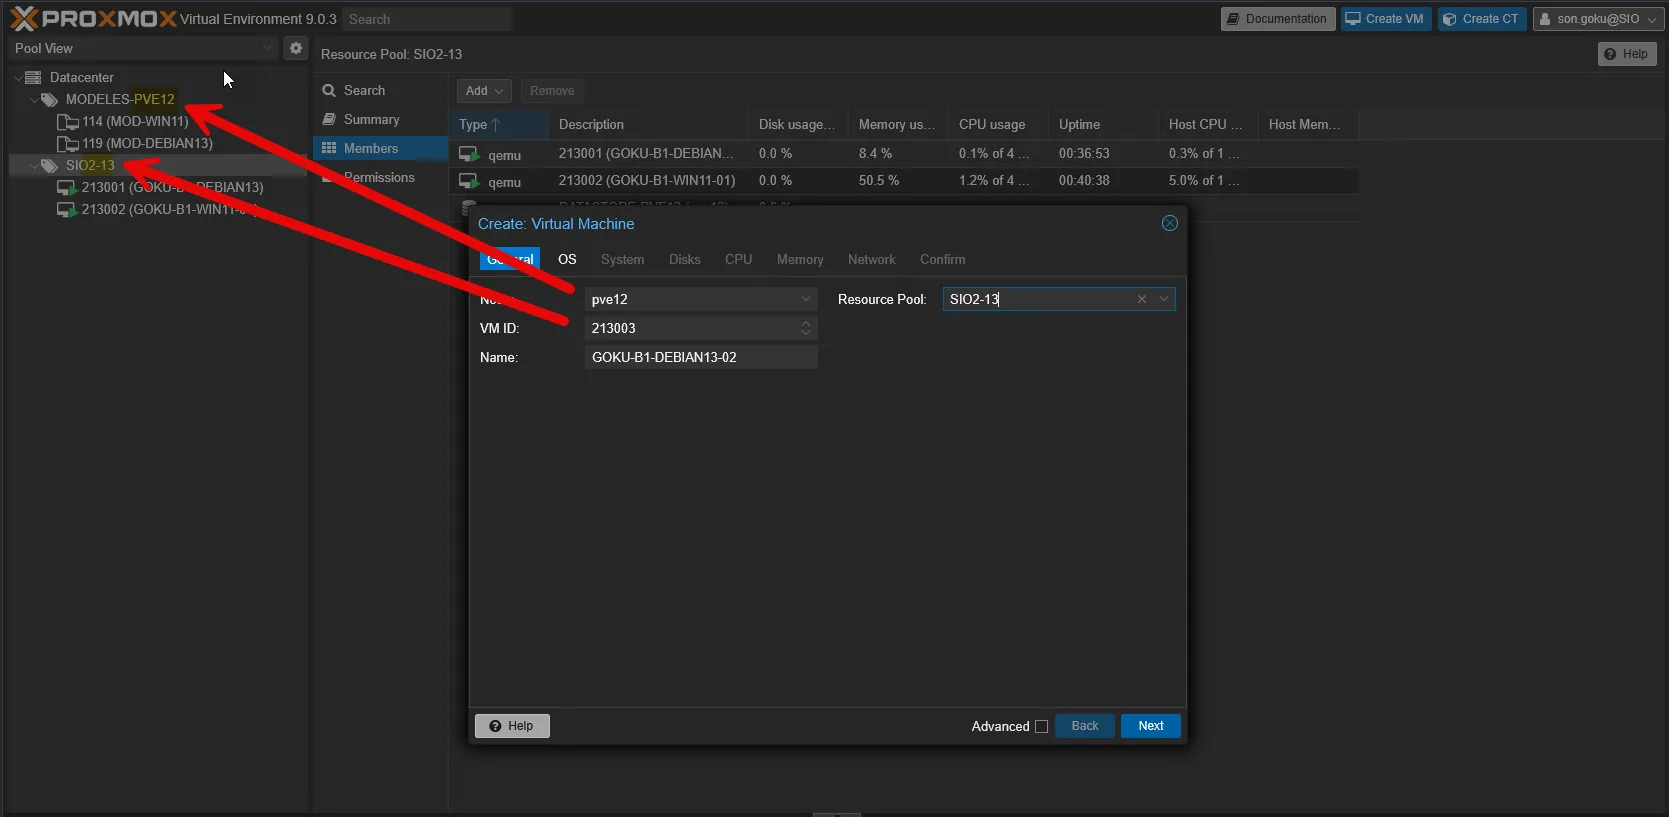
Task: Click the Create VM button
Action: [1384, 19]
